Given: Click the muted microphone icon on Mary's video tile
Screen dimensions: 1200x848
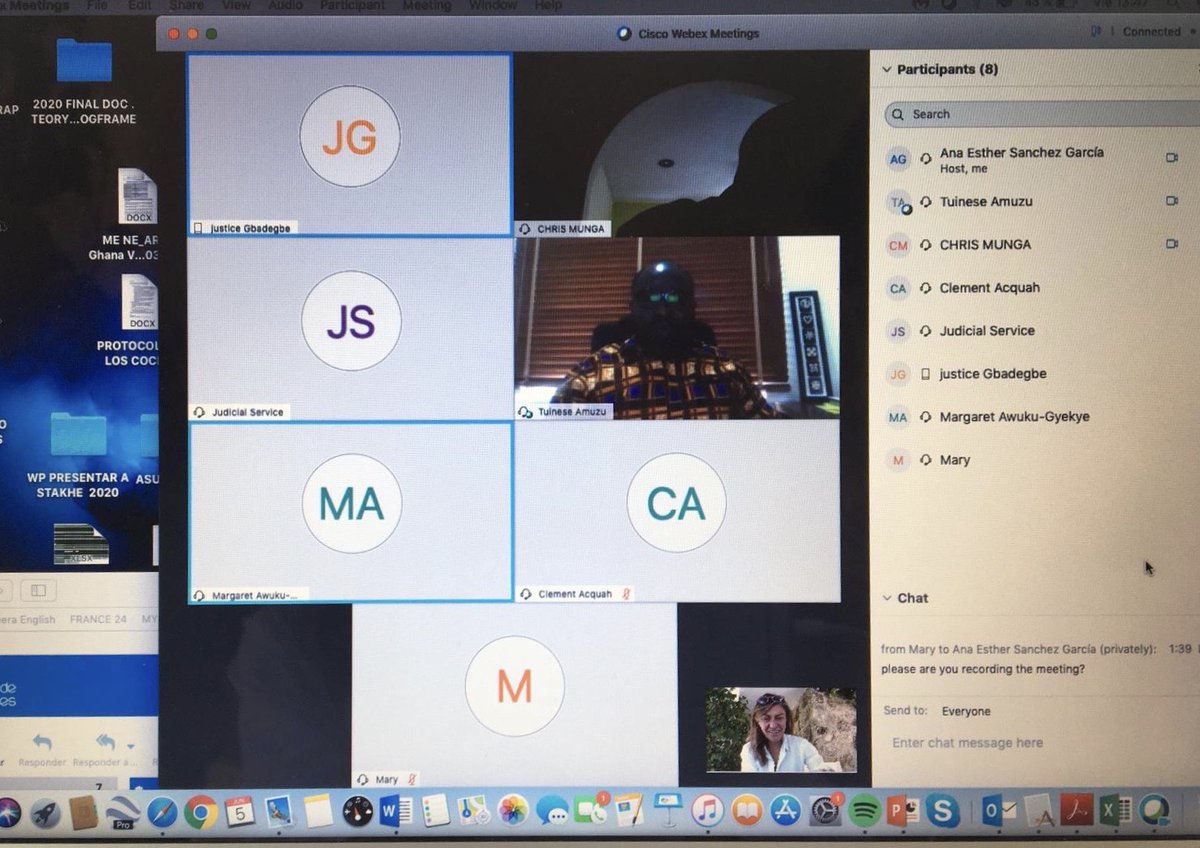Looking at the screenshot, I should pos(411,779).
